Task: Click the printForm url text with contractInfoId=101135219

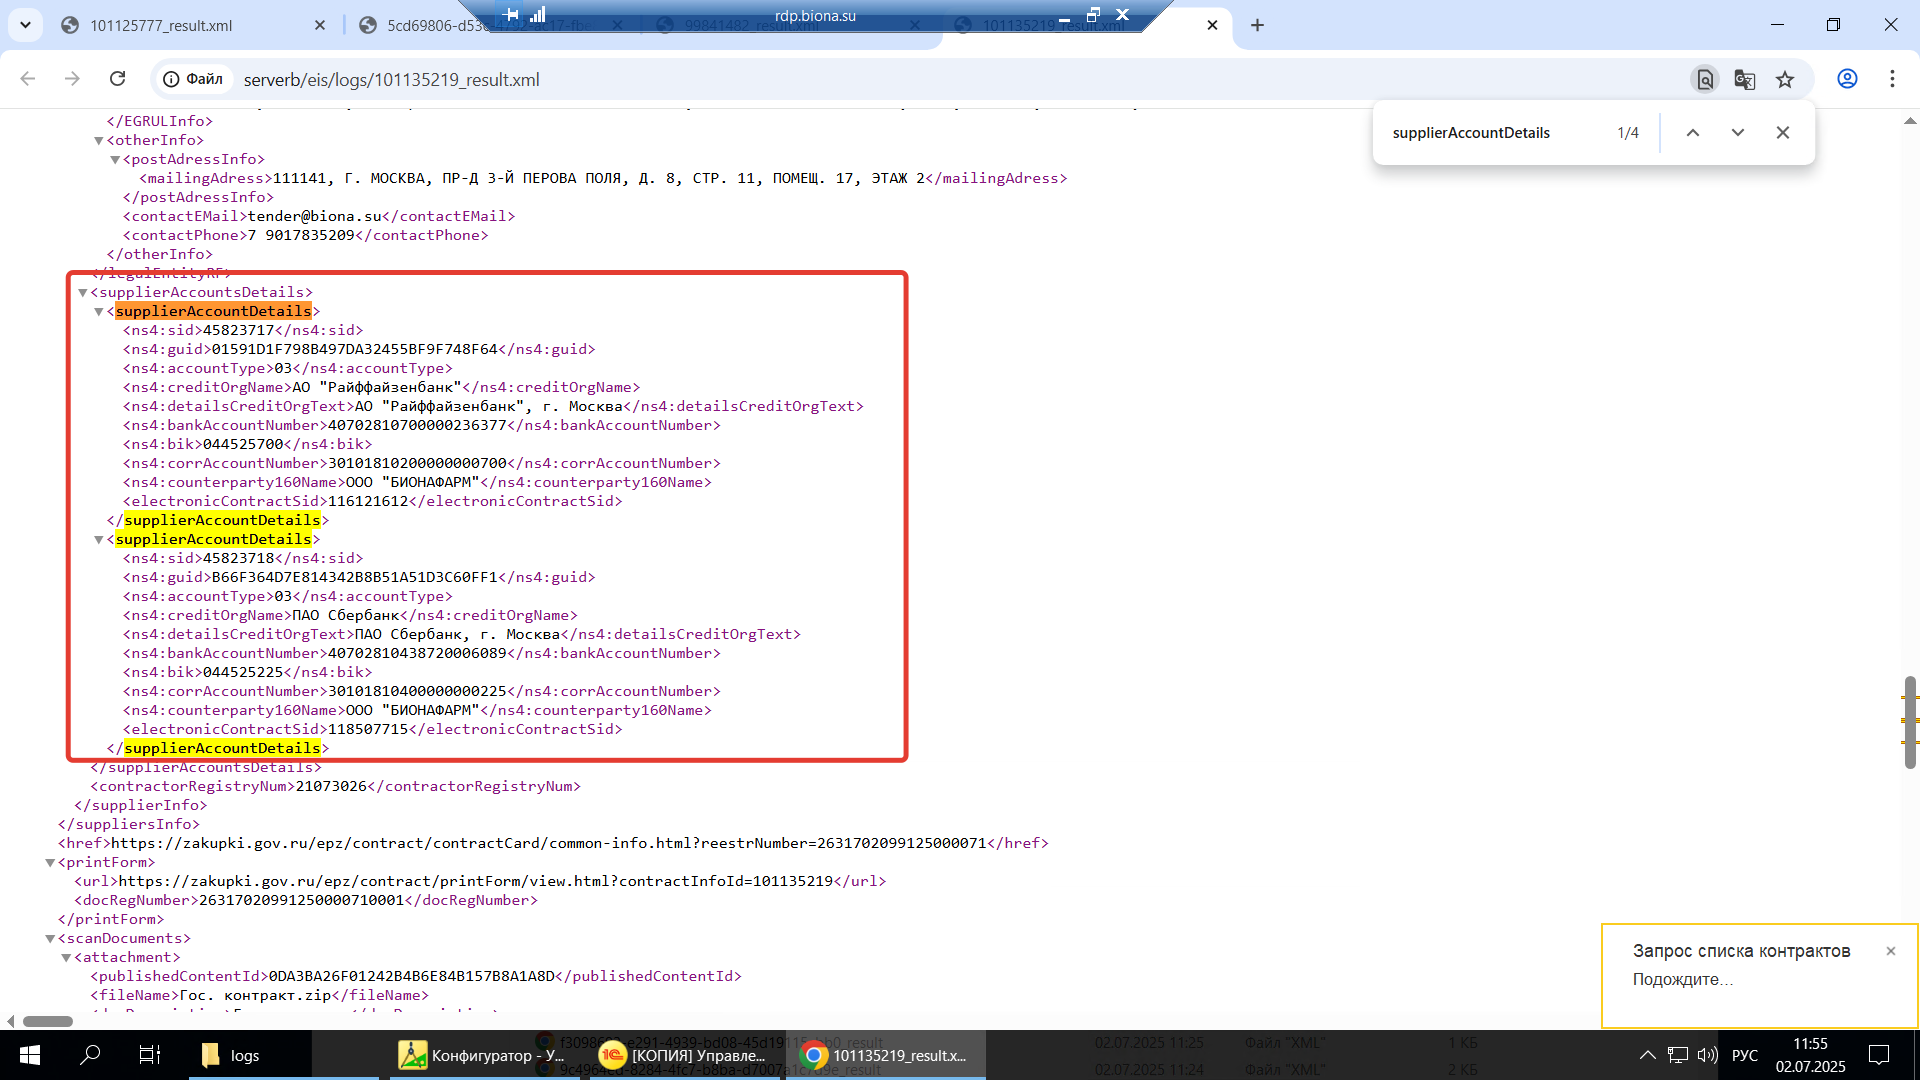Action: click(x=476, y=881)
